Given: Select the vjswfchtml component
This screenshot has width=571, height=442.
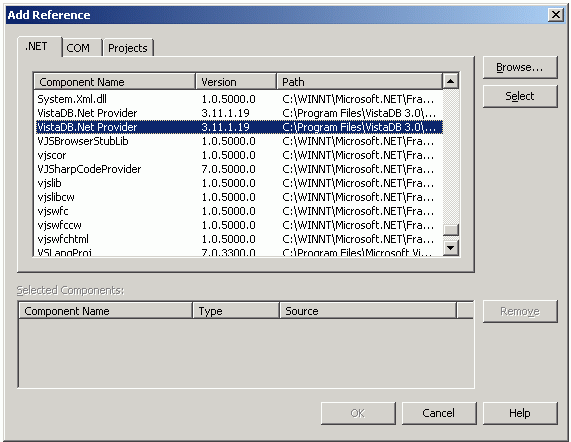Looking at the screenshot, I should (239, 239).
